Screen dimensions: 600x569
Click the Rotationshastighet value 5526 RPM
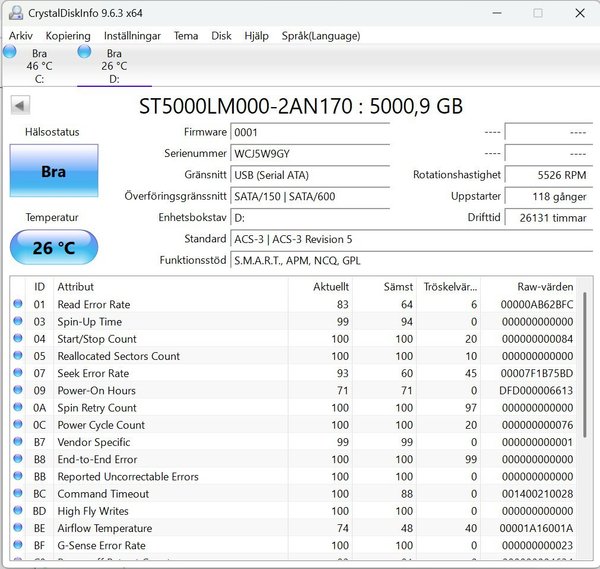[x=549, y=175]
